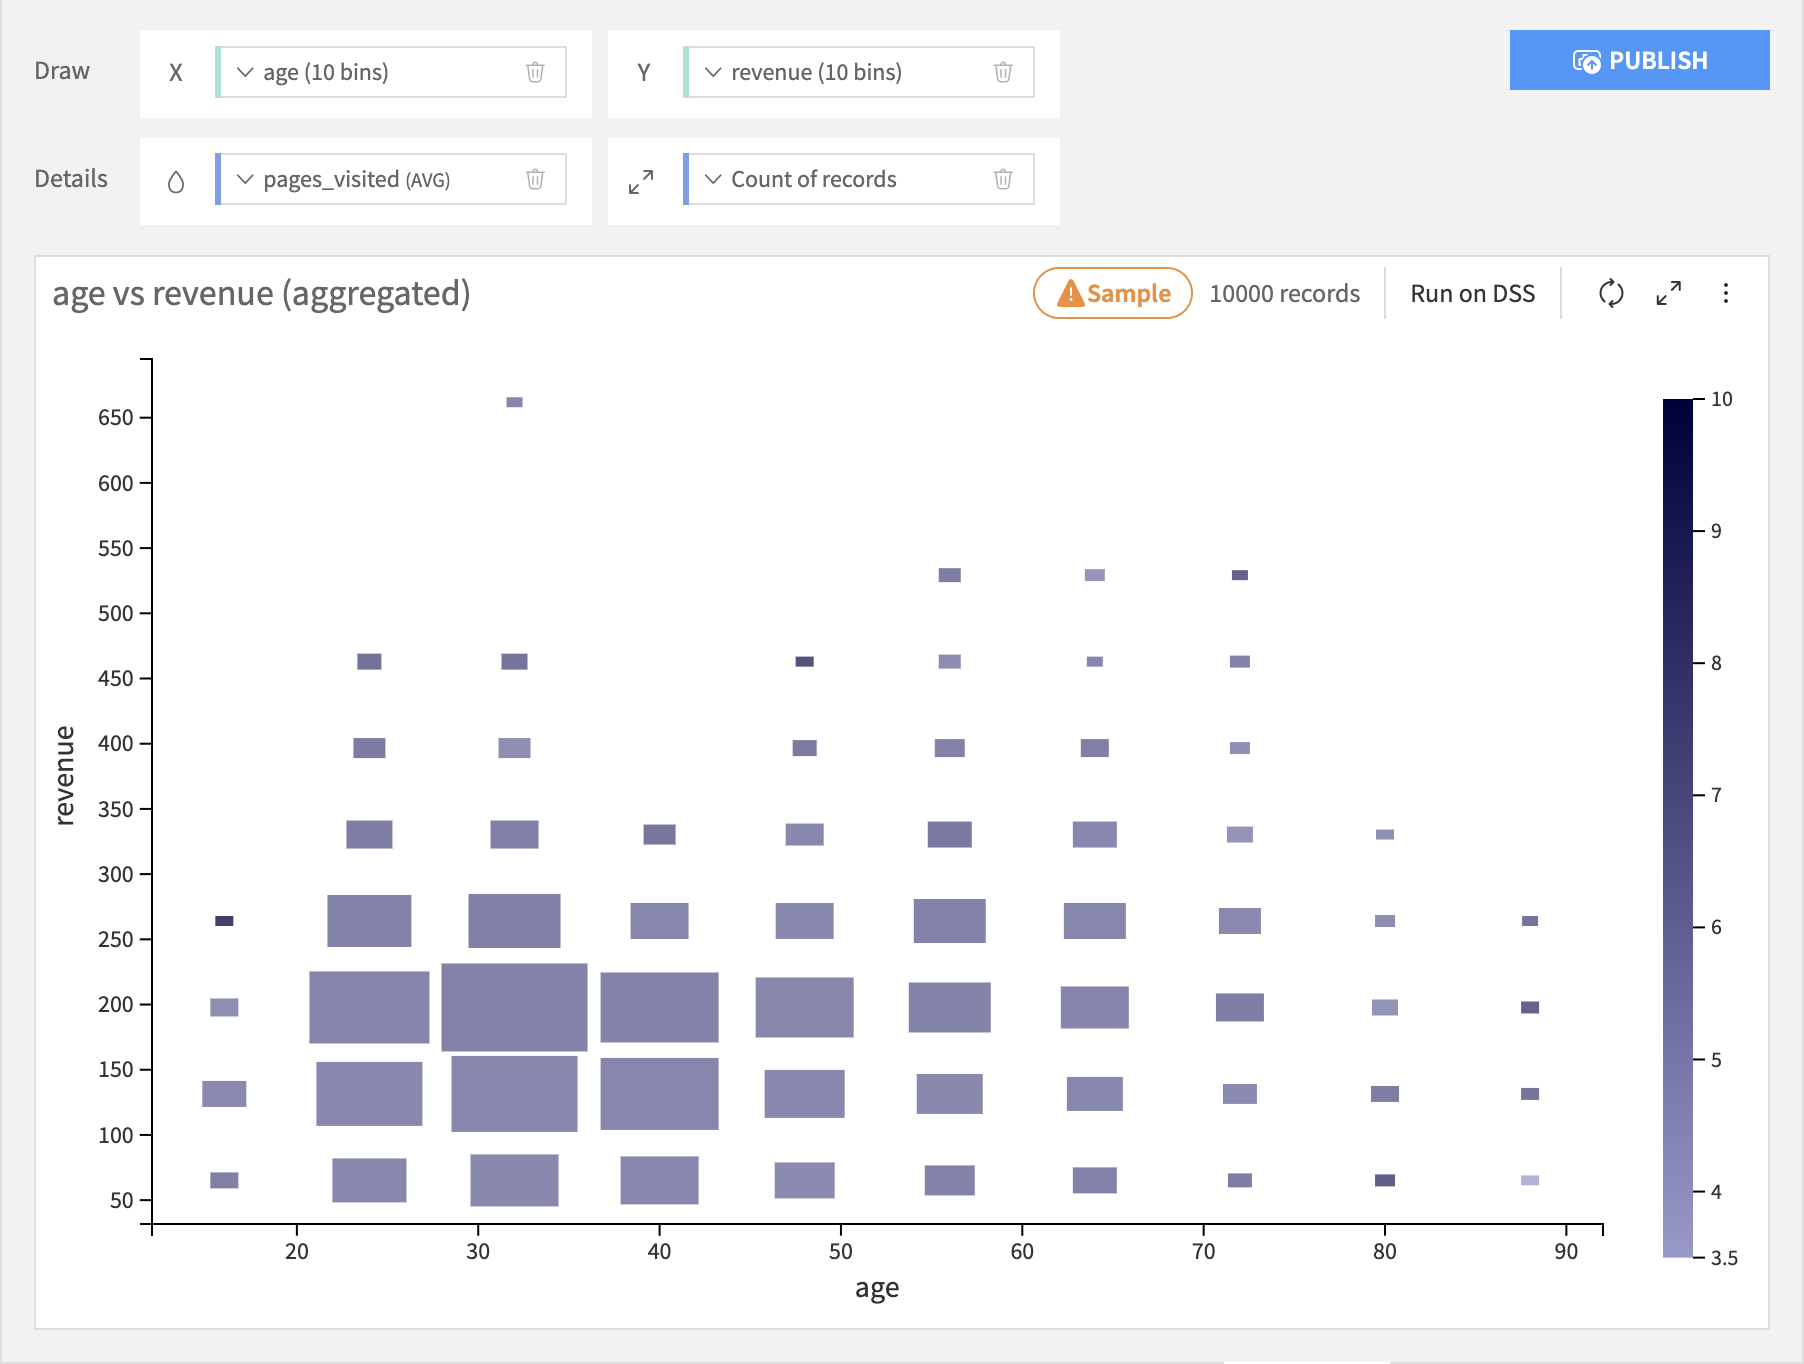Image resolution: width=1804 pixels, height=1364 pixels.
Task: Click the PUBLISH button
Action: (1640, 60)
